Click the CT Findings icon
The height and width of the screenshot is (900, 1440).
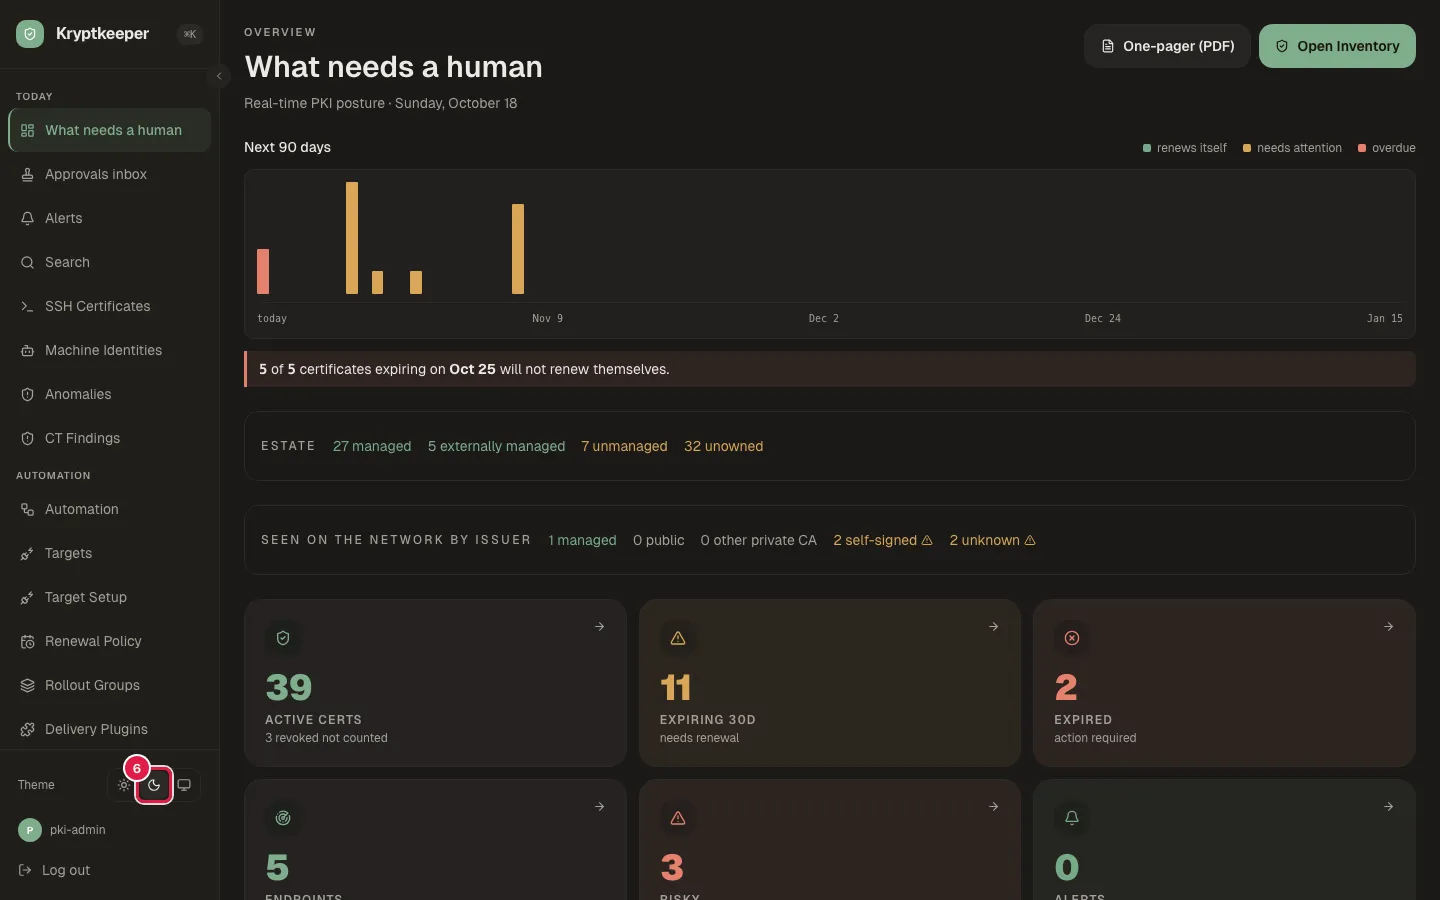[x=27, y=438]
